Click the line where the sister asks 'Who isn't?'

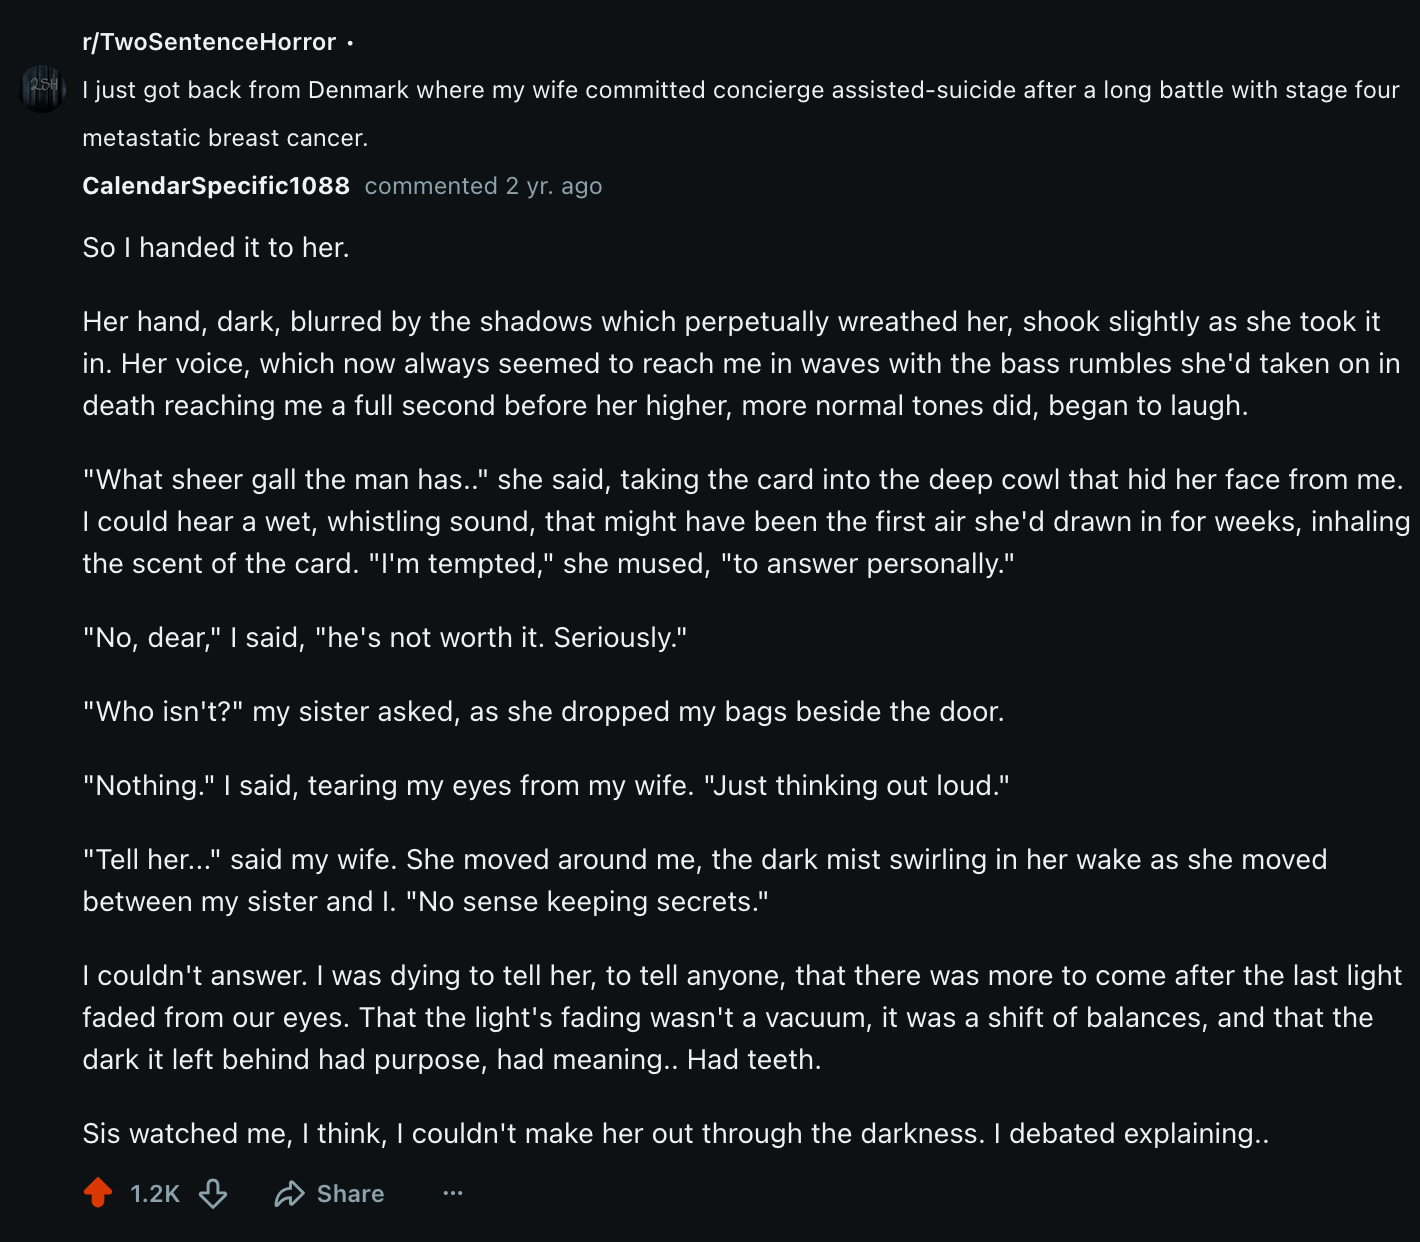point(543,712)
